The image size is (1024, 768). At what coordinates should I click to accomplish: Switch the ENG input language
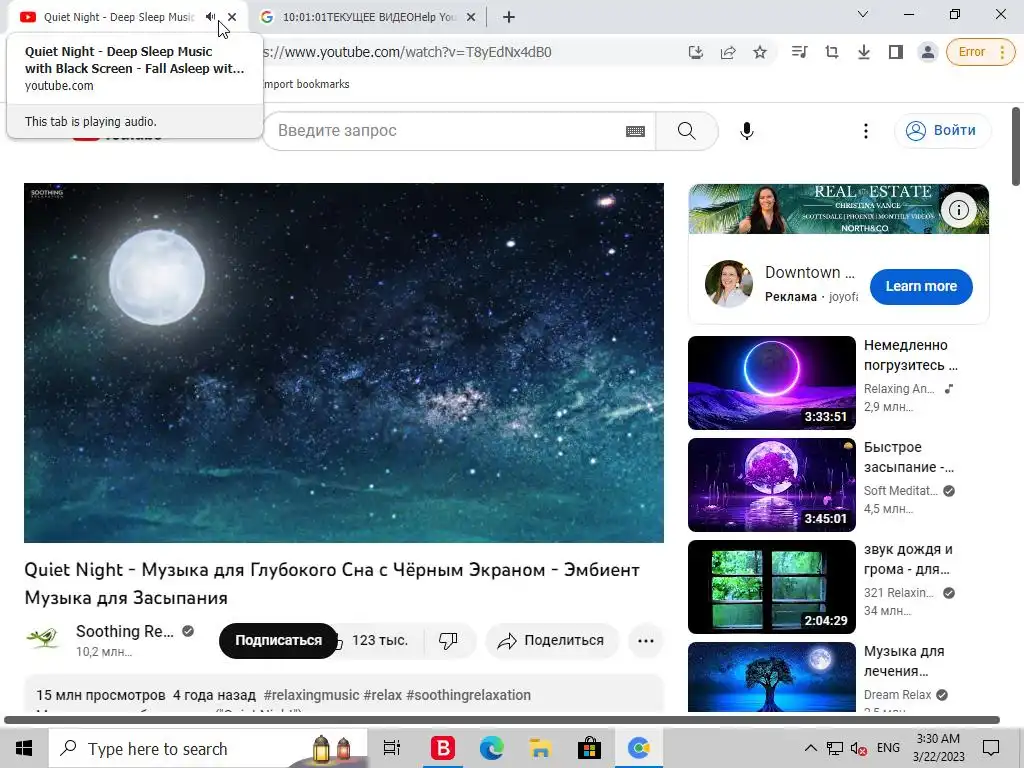click(x=888, y=748)
